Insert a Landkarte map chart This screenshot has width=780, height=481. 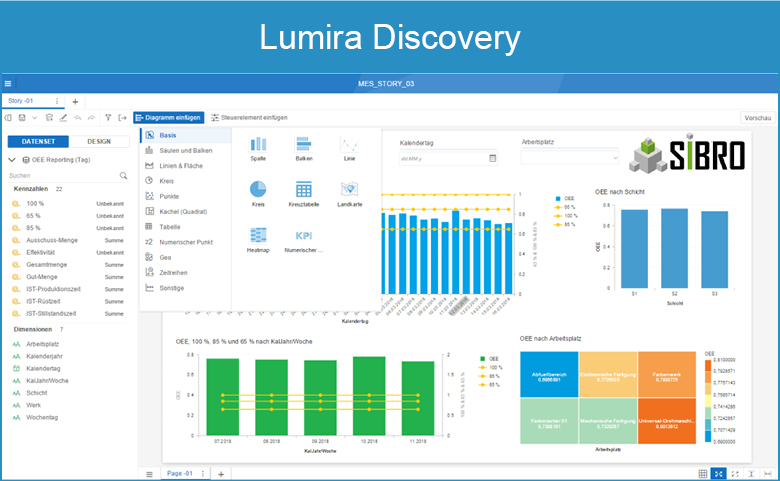point(350,194)
